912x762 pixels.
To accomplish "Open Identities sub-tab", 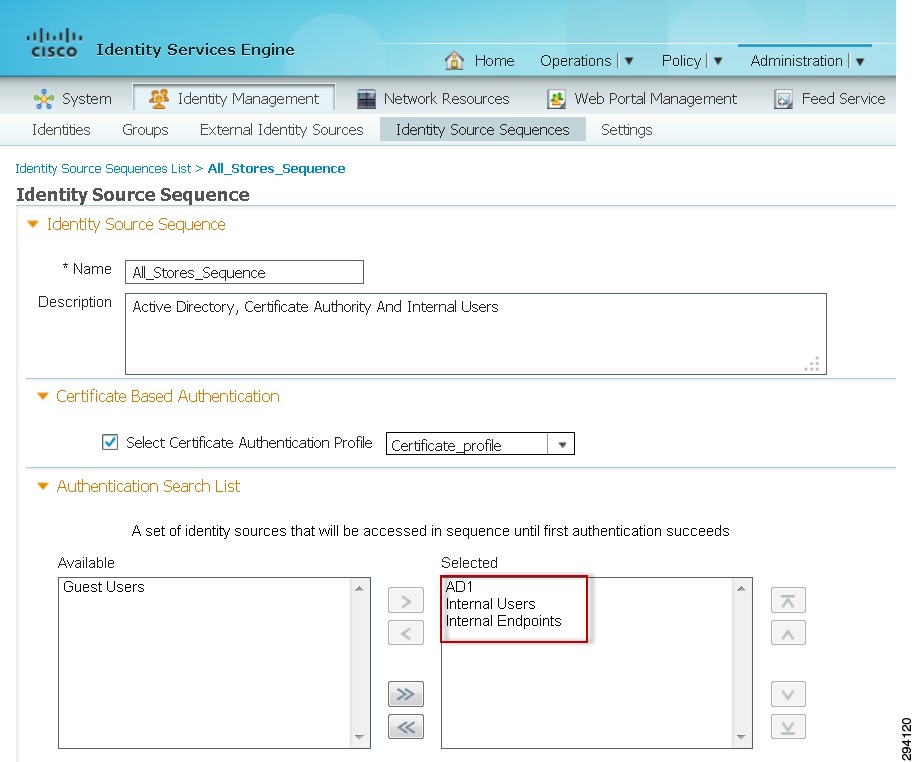I will tap(61, 130).
